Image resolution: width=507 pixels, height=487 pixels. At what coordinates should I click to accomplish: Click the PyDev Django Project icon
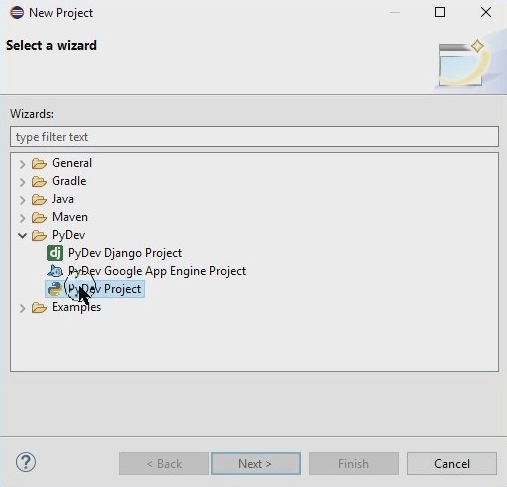pos(55,253)
